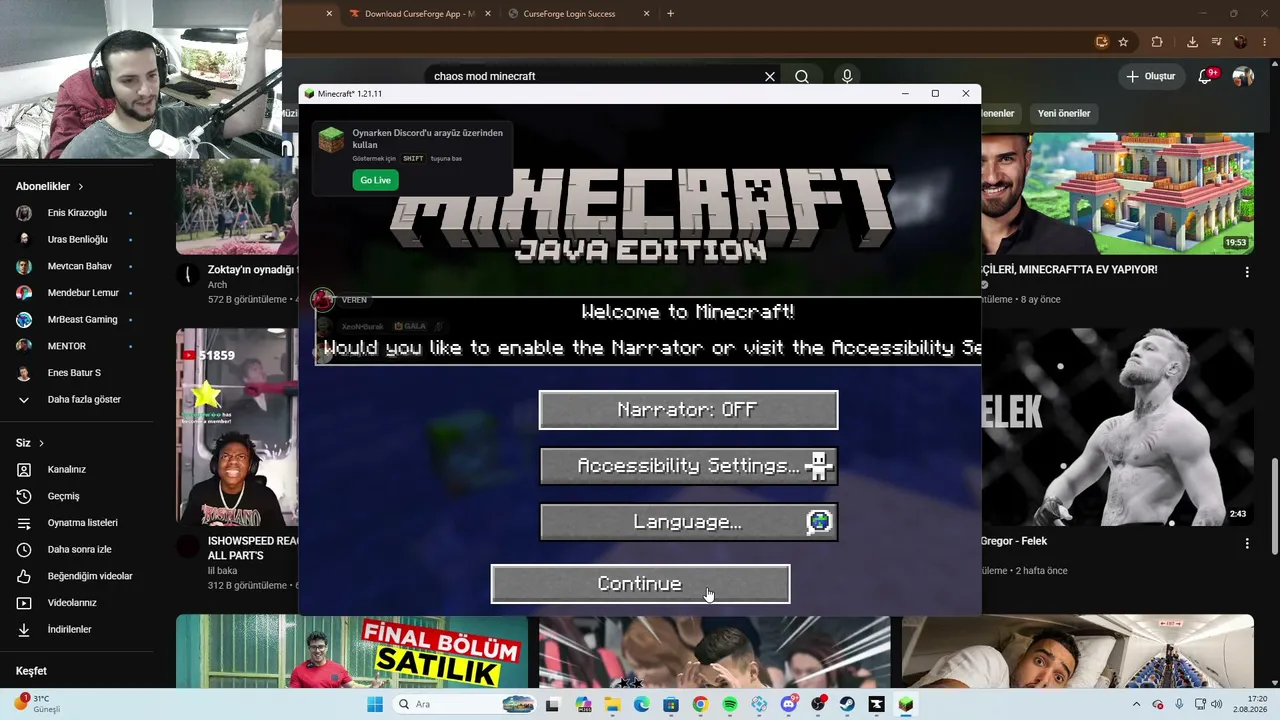The height and width of the screenshot is (720, 1280).
Task: Open Microsoft Store from the taskbar
Action: [670, 705]
